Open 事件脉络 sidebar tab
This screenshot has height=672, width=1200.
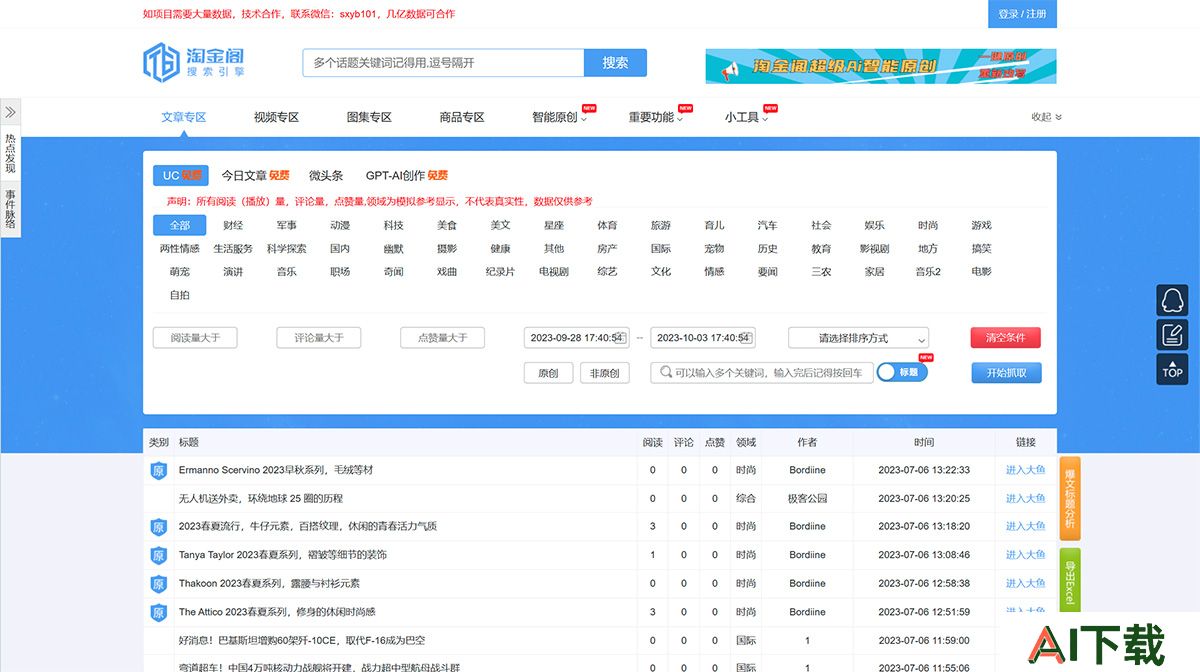10,209
